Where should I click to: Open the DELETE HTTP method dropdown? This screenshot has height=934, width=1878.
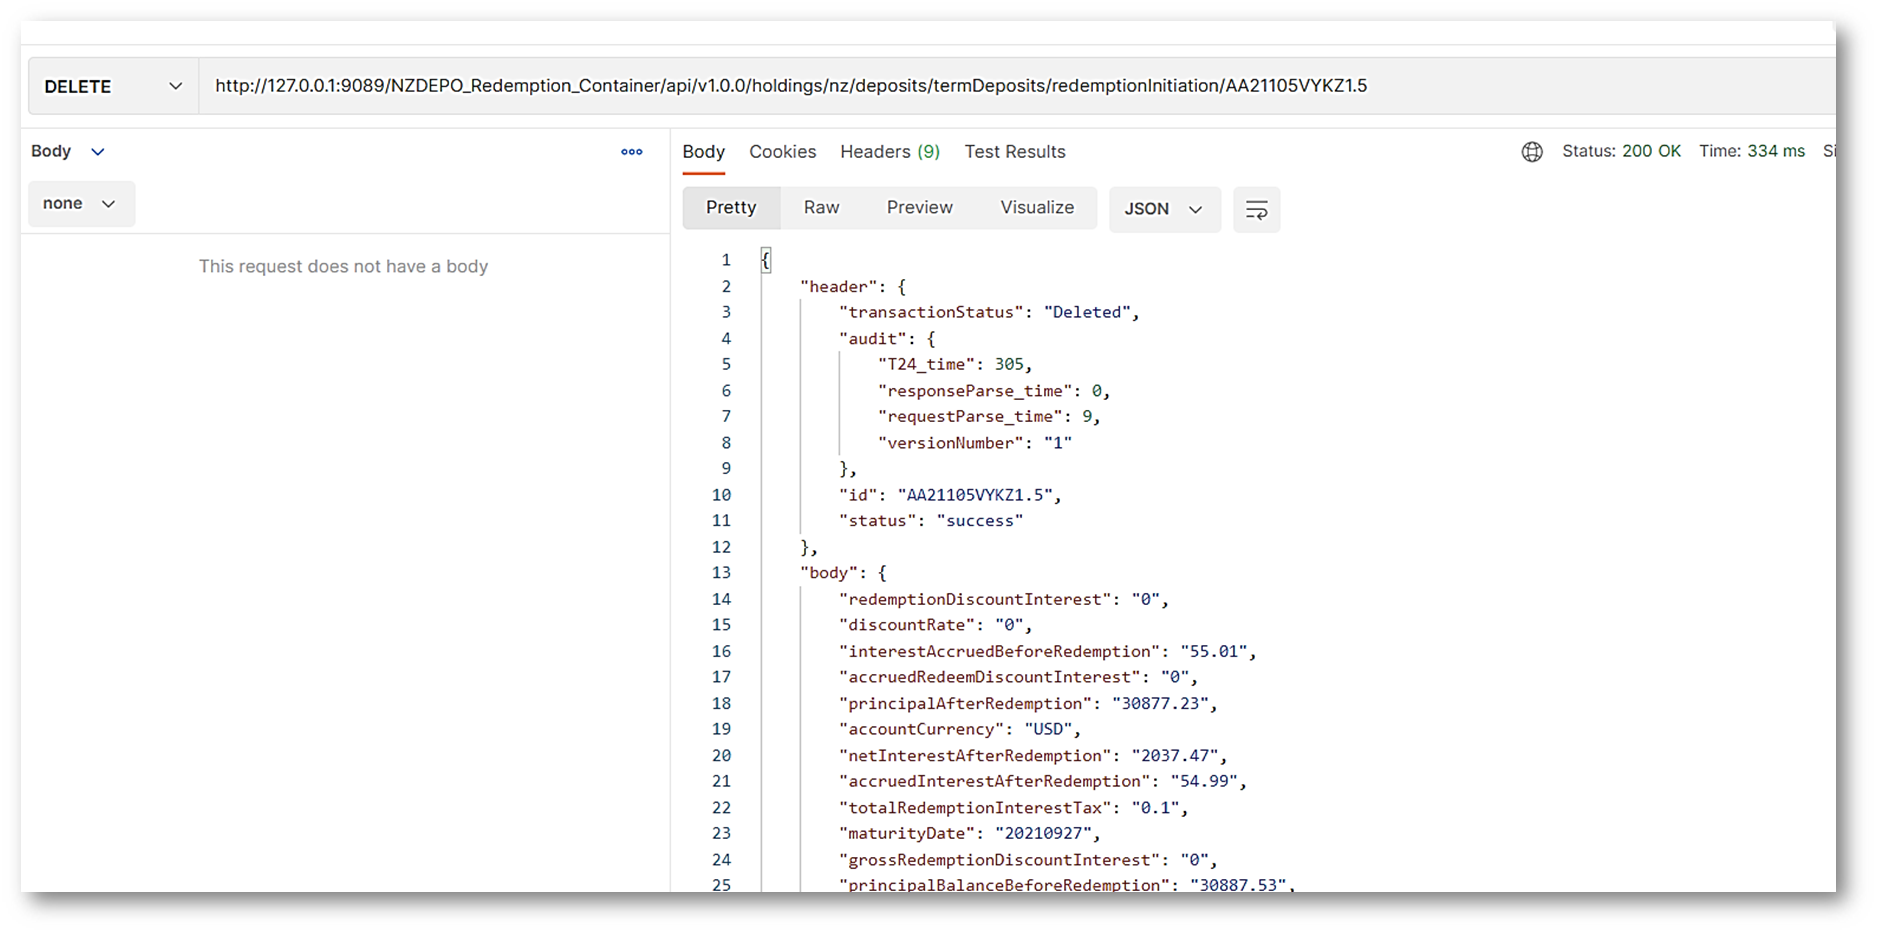113,87
